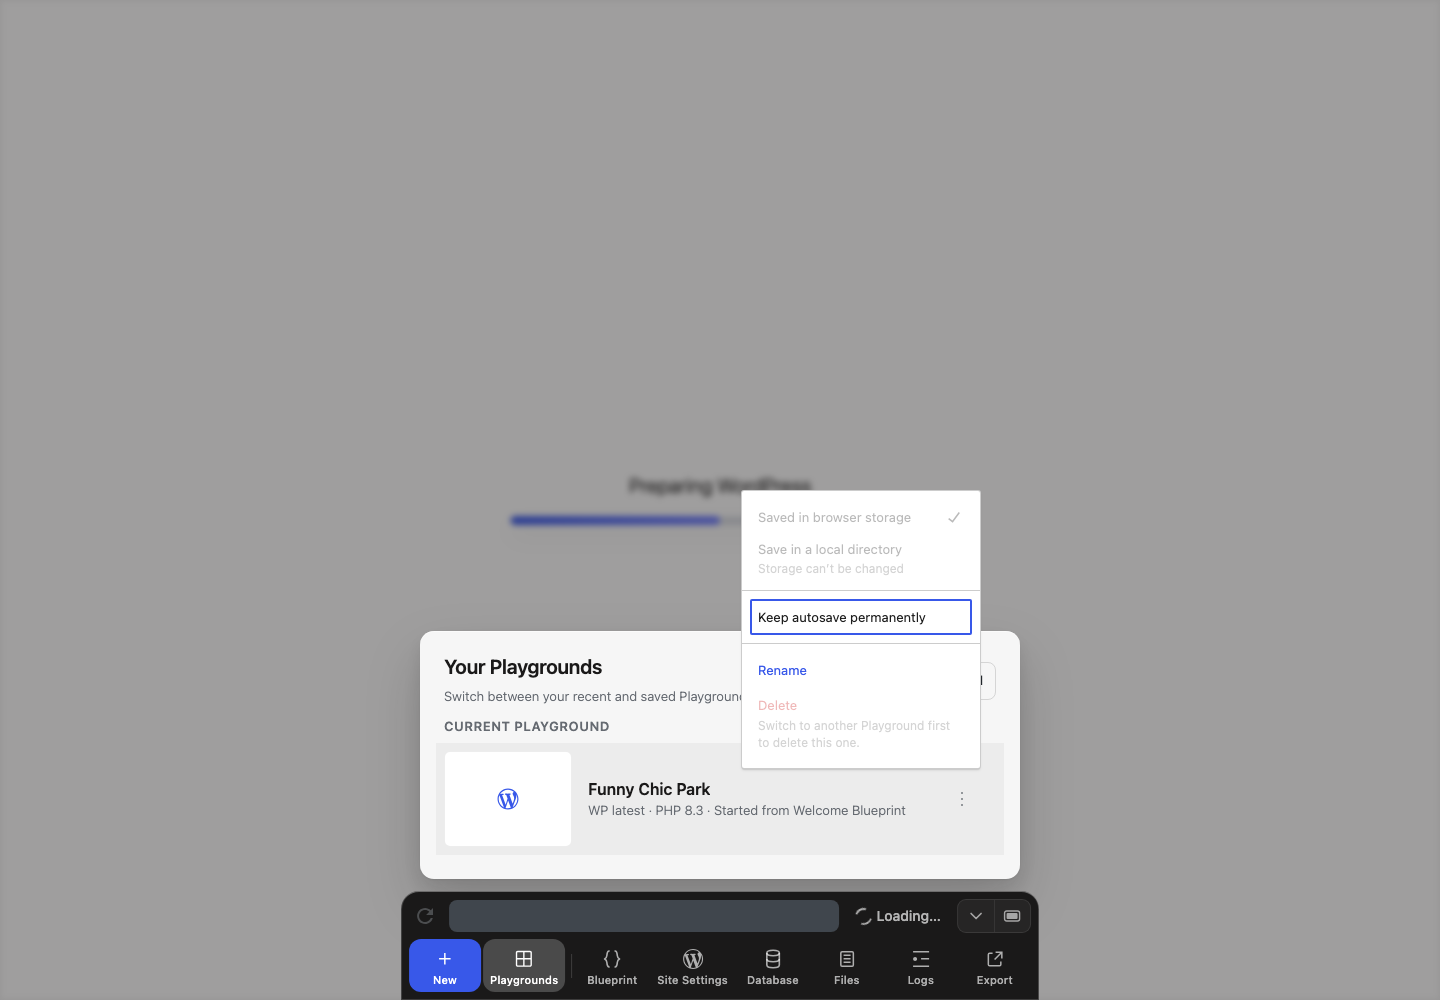Image resolution: width=1440 pixels, height=1000 pixels.
Task: Click the New playground plus button
Action: (x=445, y=966)
